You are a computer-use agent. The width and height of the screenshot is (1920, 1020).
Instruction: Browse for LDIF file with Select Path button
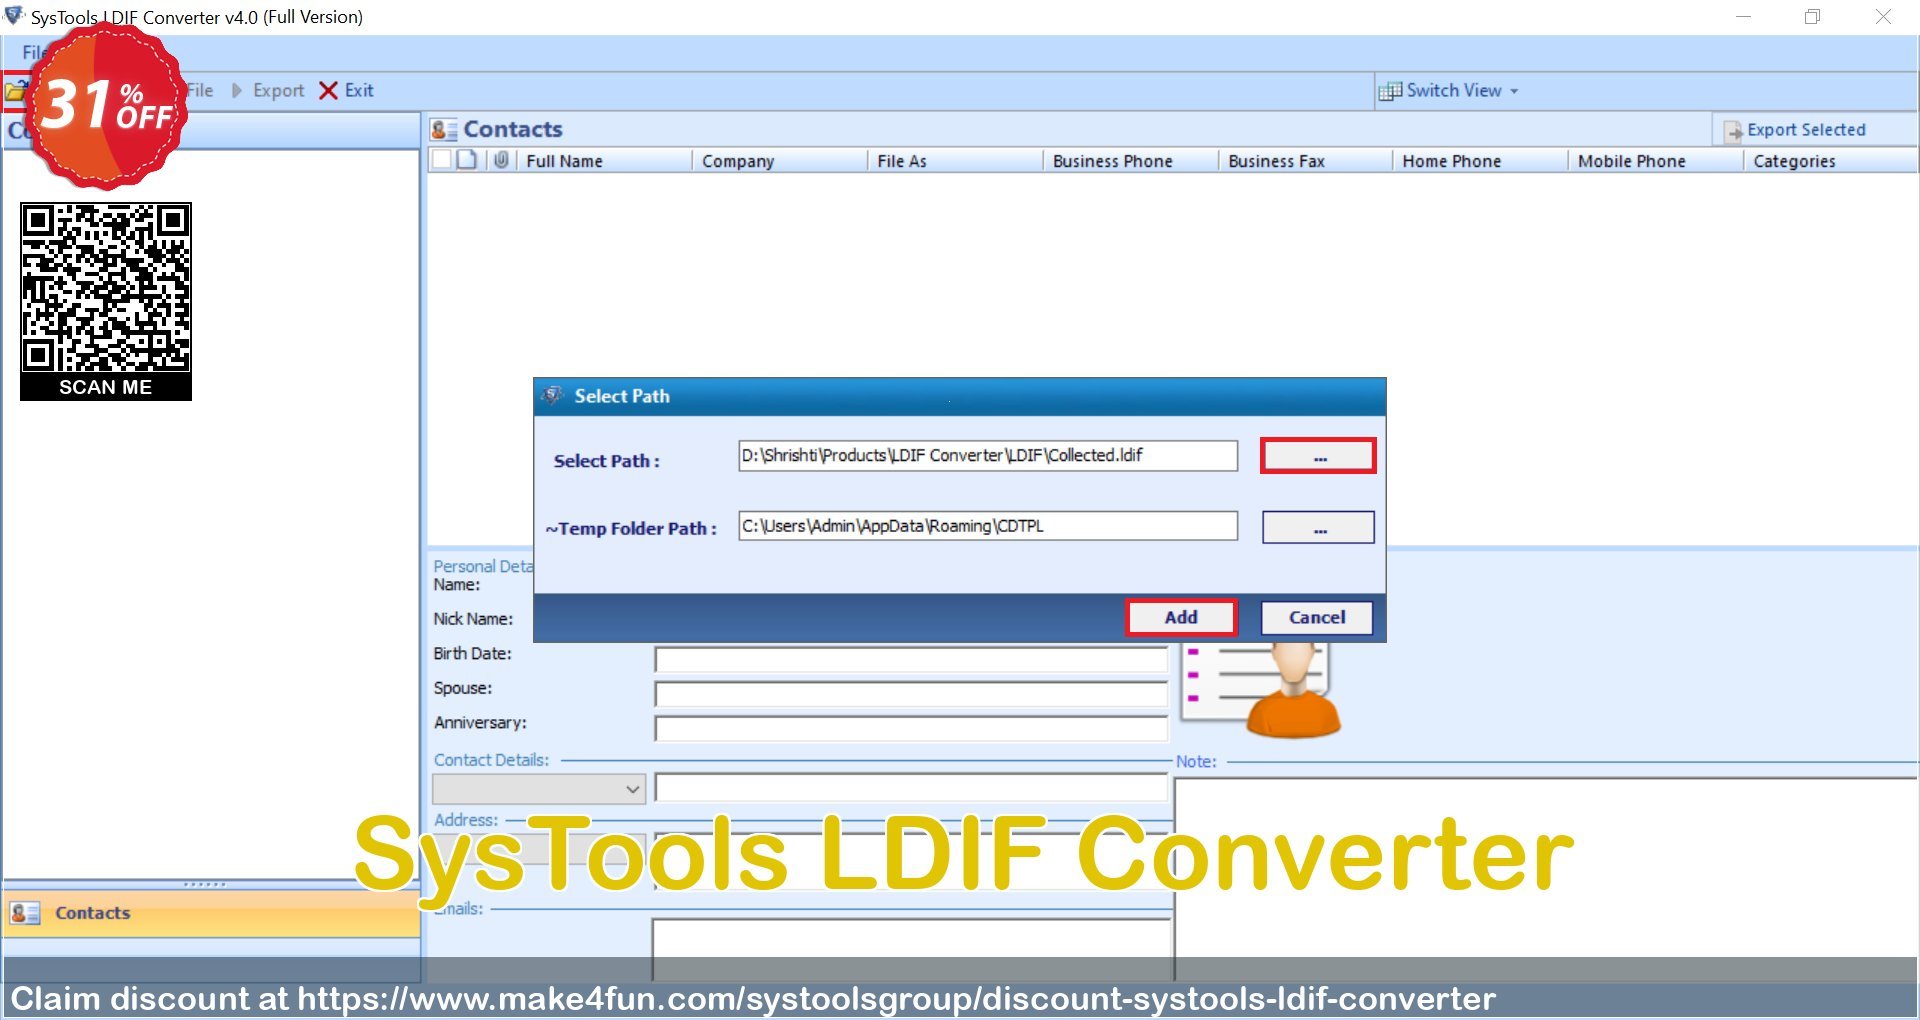(1318, 456)
